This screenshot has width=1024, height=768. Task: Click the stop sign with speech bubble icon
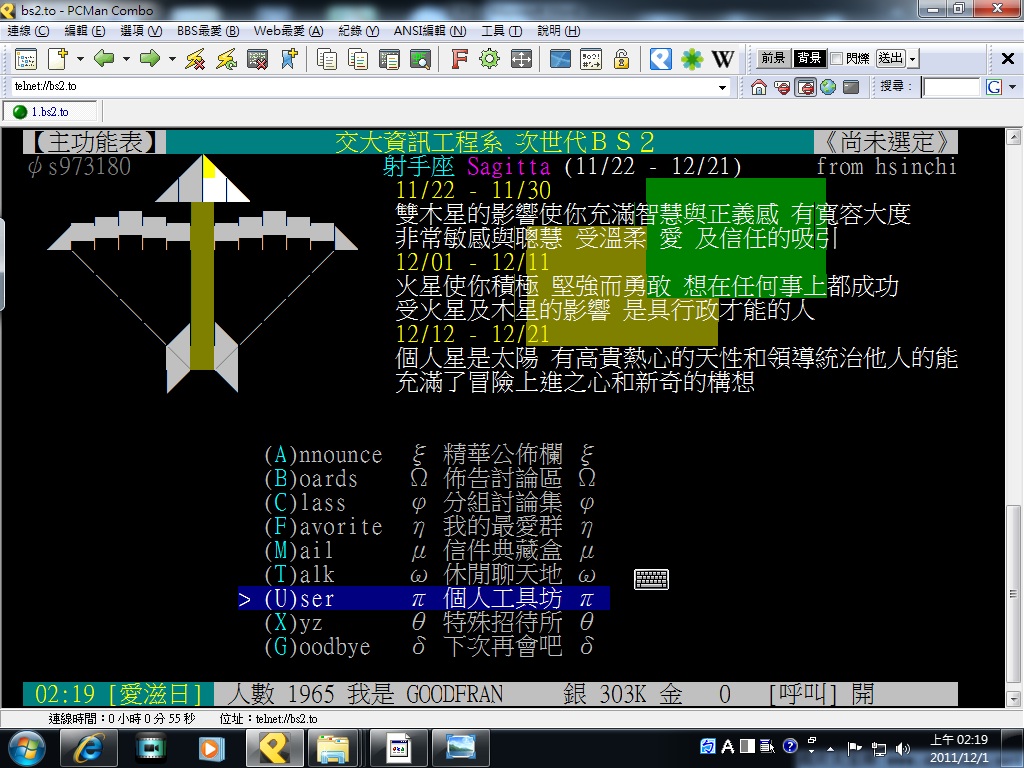pos(782,87)
